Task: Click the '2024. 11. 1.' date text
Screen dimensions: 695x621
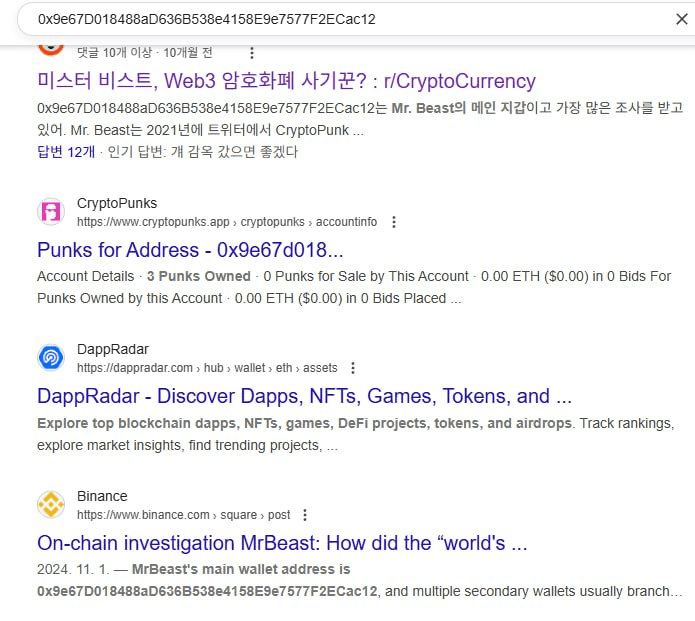Action: pyautogui.click(x=73, y=569)
